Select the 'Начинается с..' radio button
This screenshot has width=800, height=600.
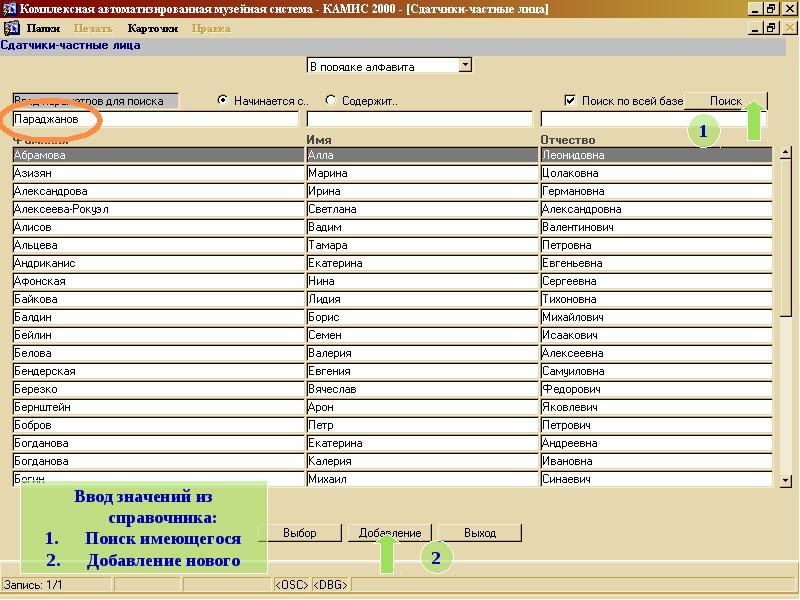click(223, 100)
